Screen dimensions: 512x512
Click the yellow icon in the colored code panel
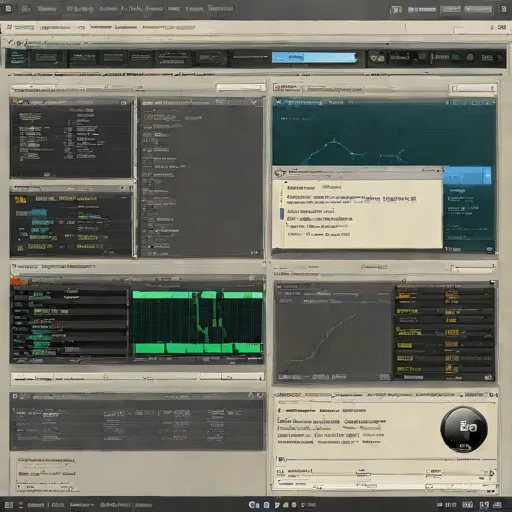click(x=20, y=200)
